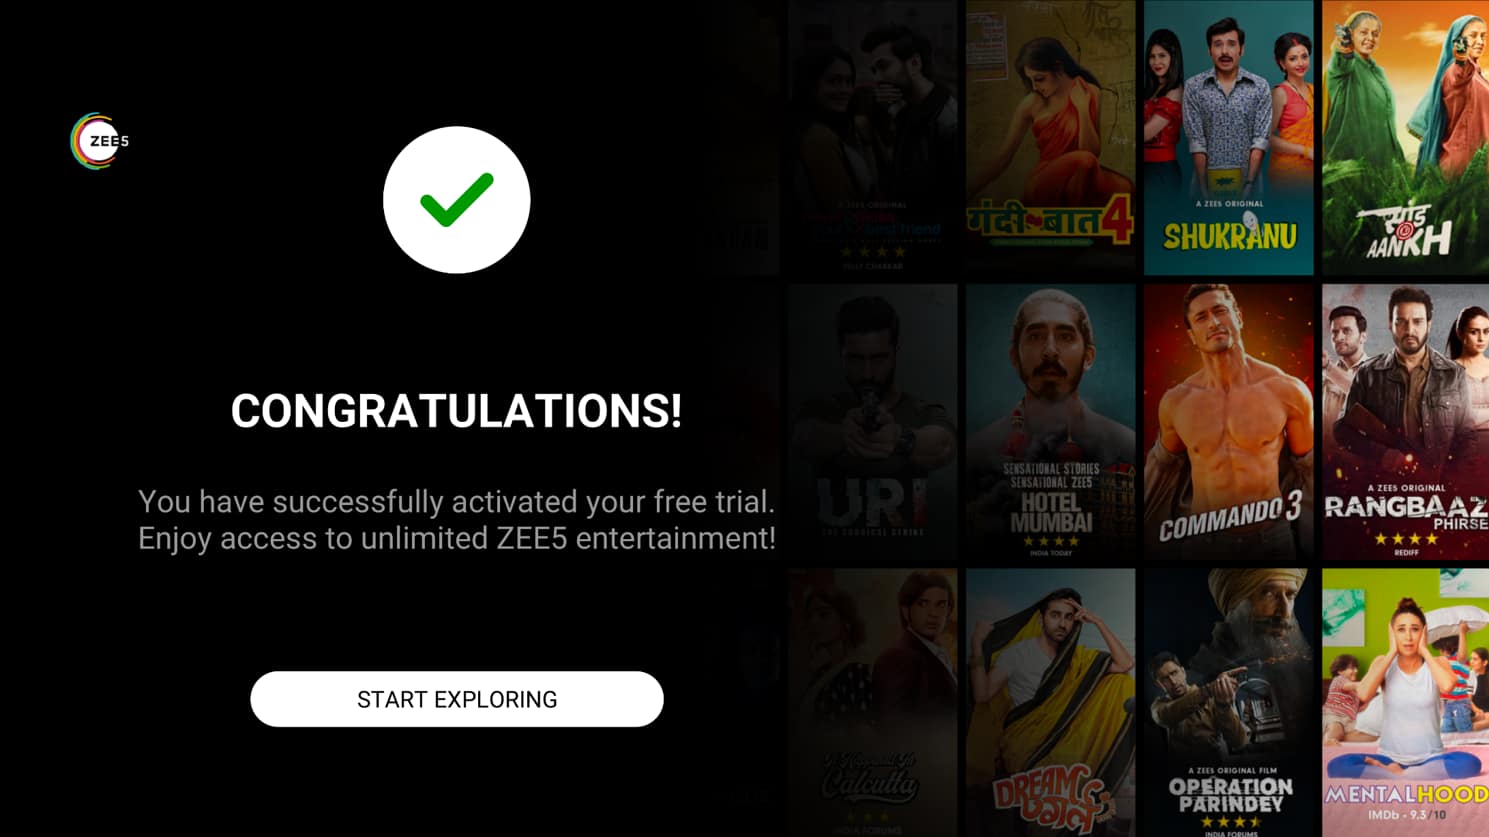The width and height of the screenshot is (1489, 837).
Task: Select the URI movie poster
Action: click(x=872, y=422)
